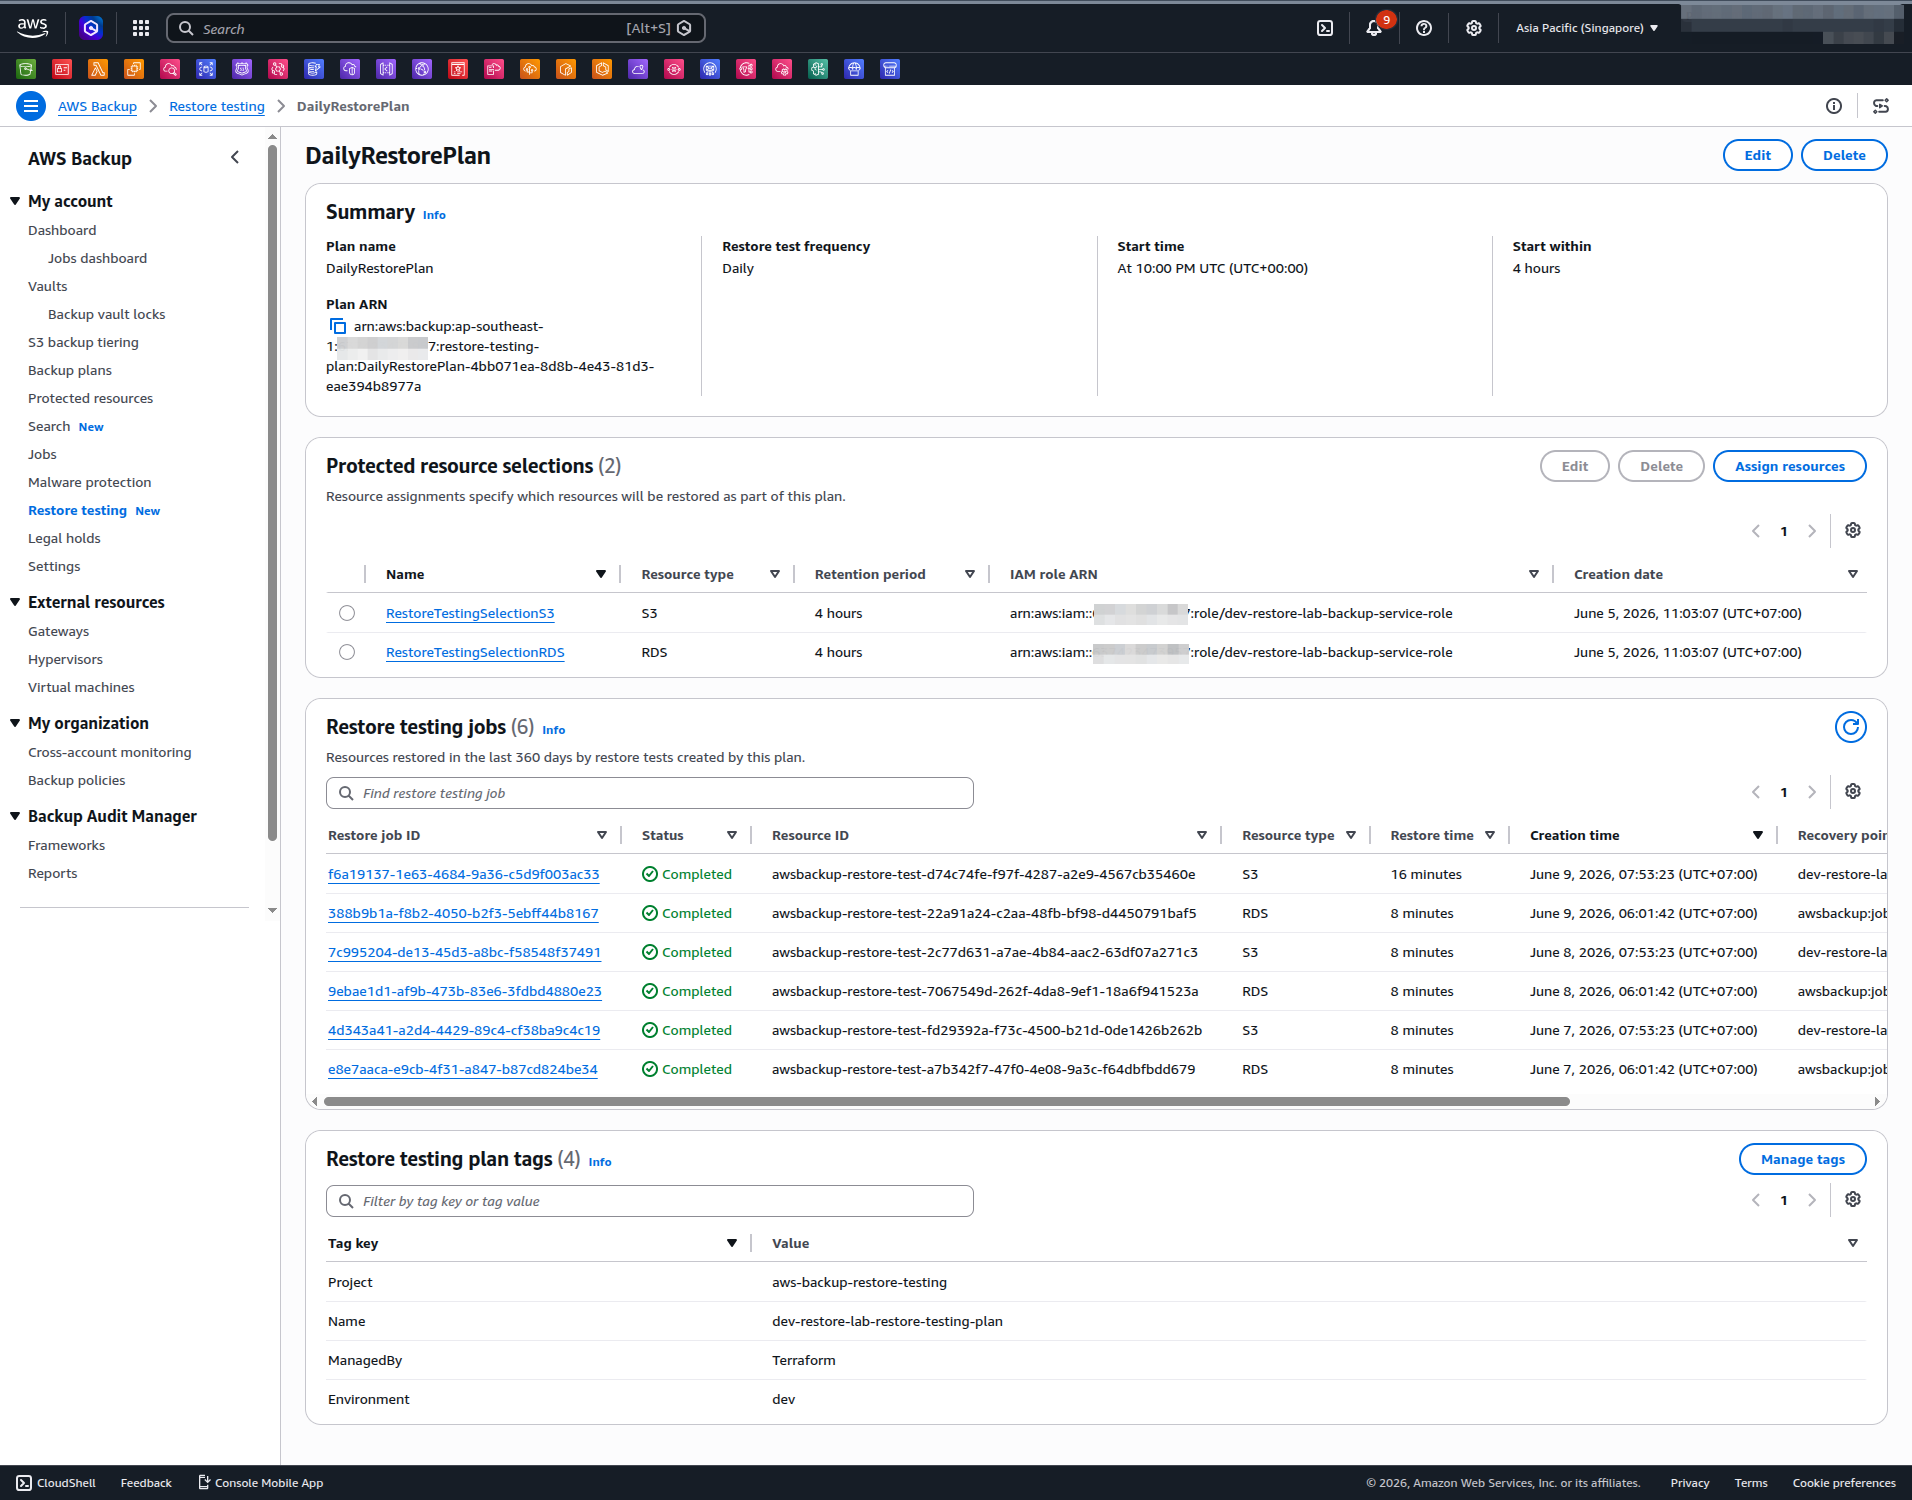Open the AWS console home logo
The width and height of the screenshot is (1912, 1500).
[x=32, y=28]
